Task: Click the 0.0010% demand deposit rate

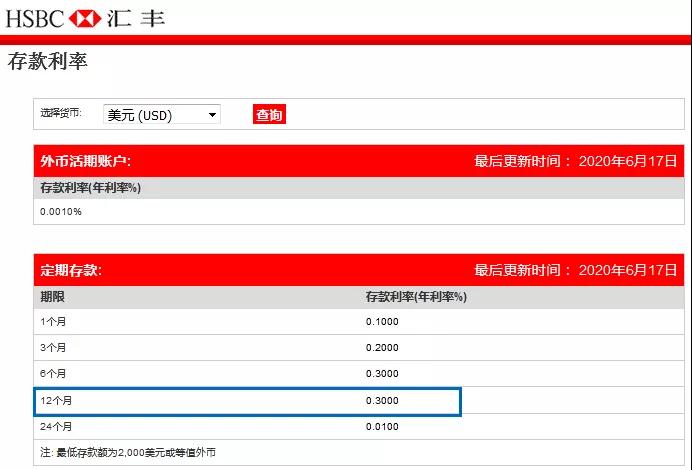Action: pos(61,211)
